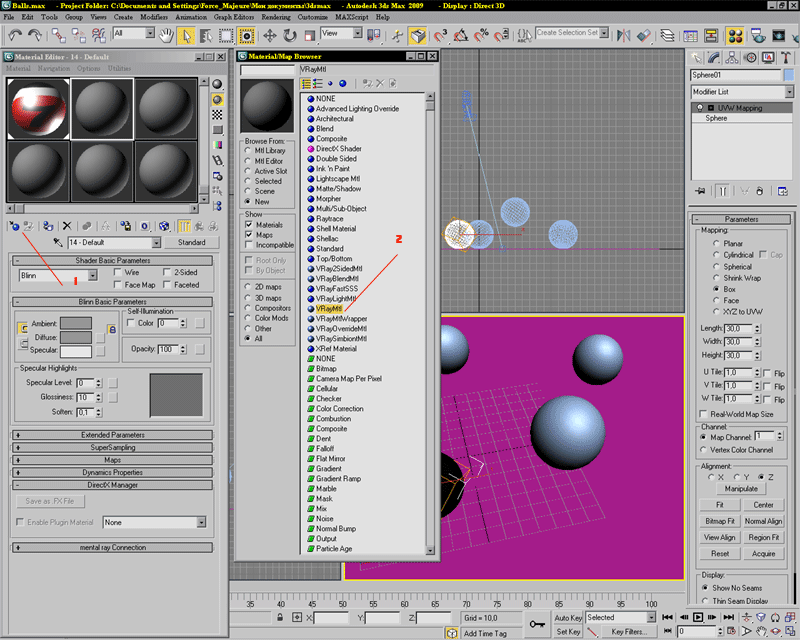This screenshot has width=800, height=640.
Task: Toggle the Maps show checkbox
Action: pos(249,235)
